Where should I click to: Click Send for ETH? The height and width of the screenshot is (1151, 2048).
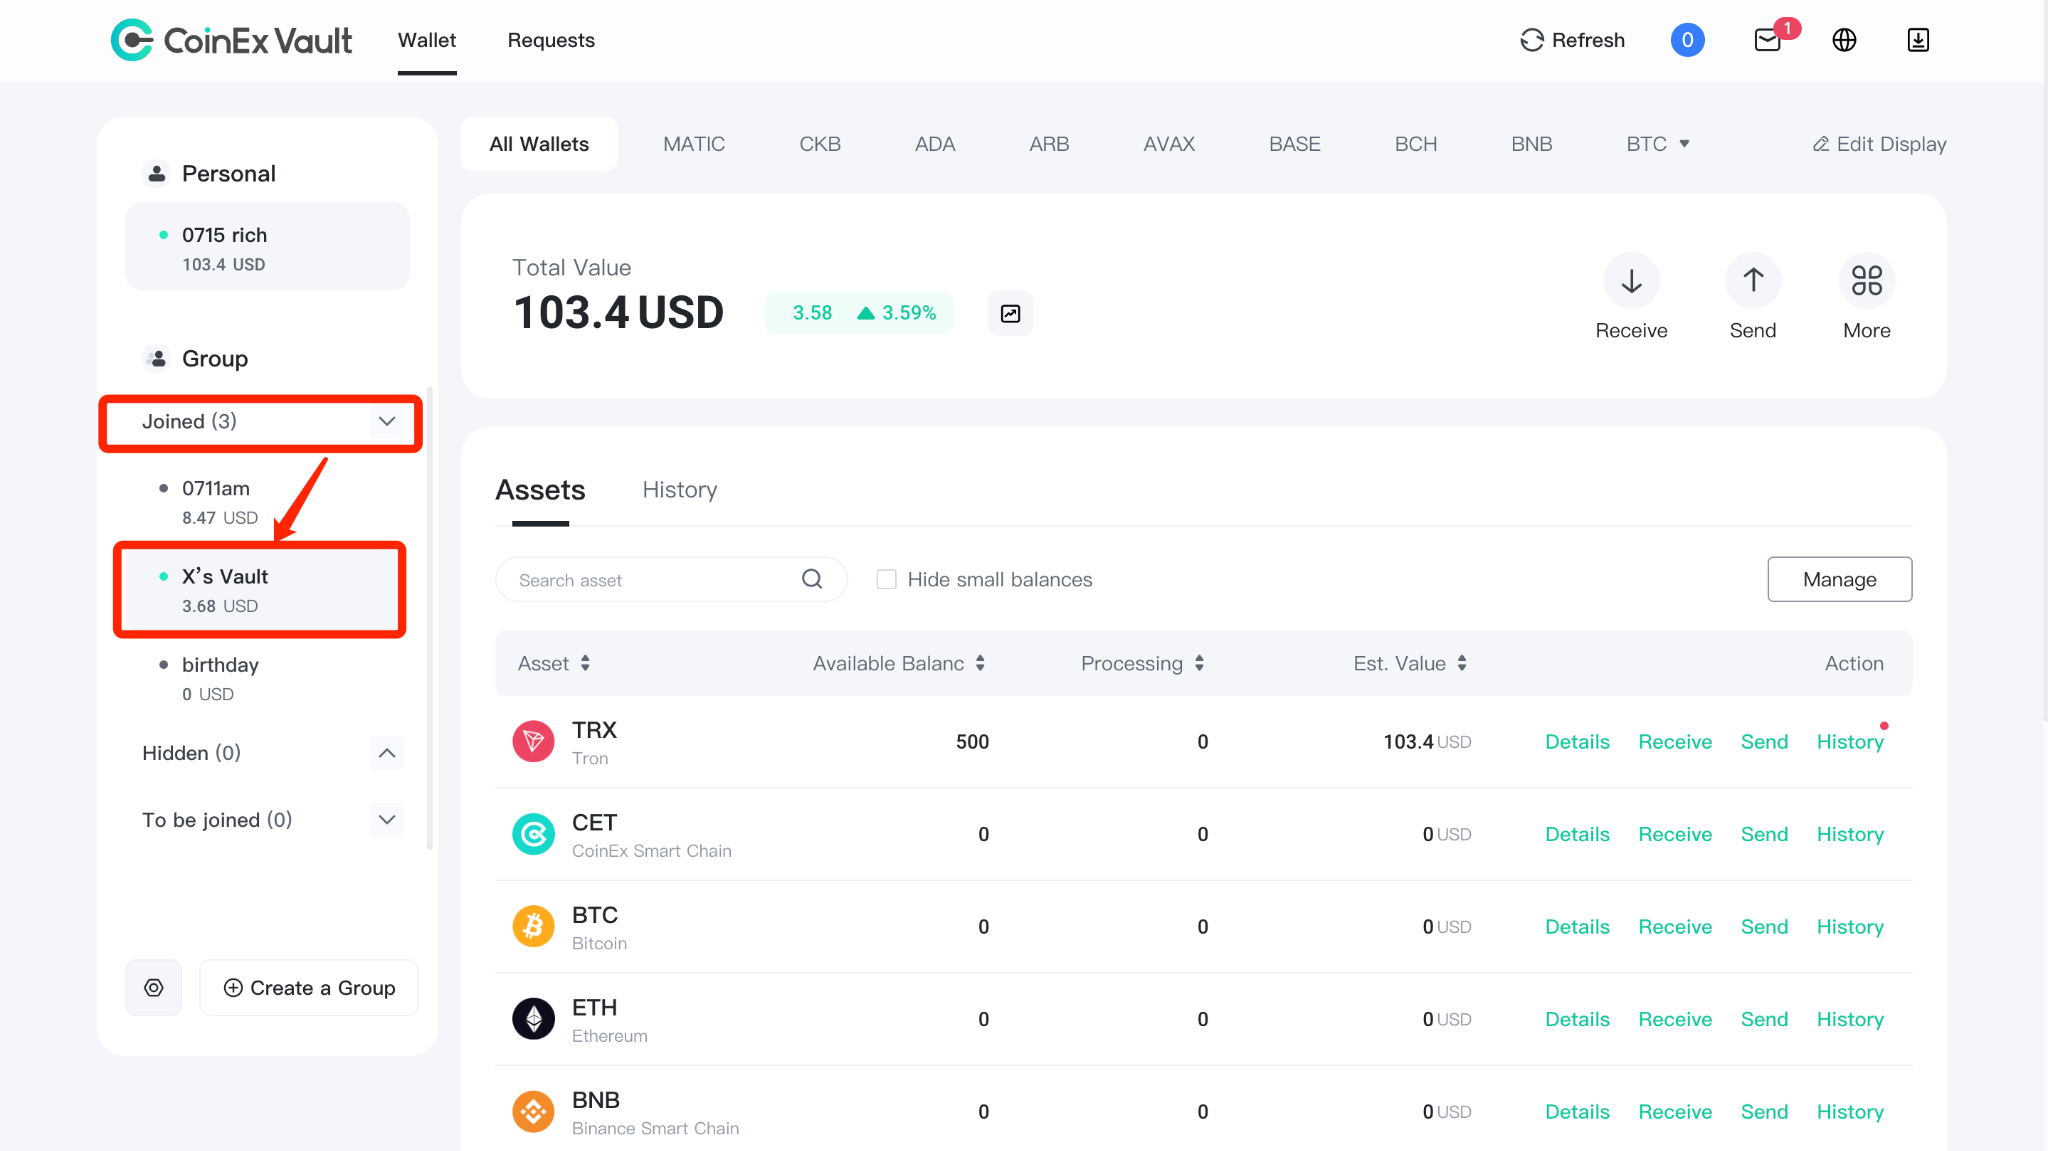[1764, 1019]
